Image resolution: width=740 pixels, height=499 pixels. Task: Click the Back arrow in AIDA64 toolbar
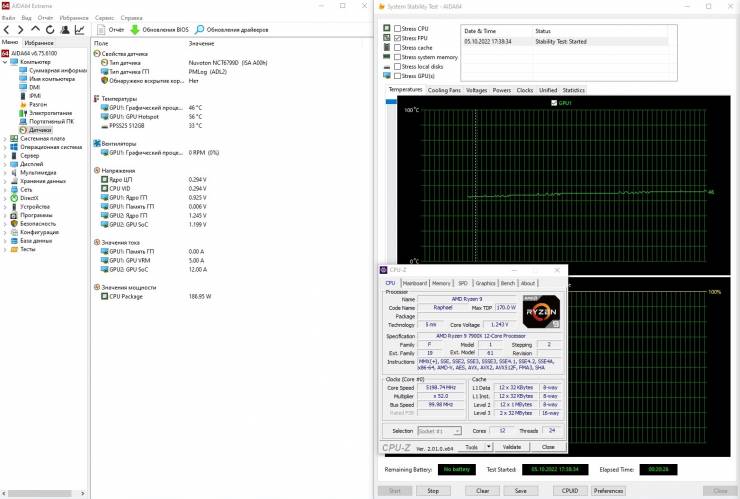[7, 30]
